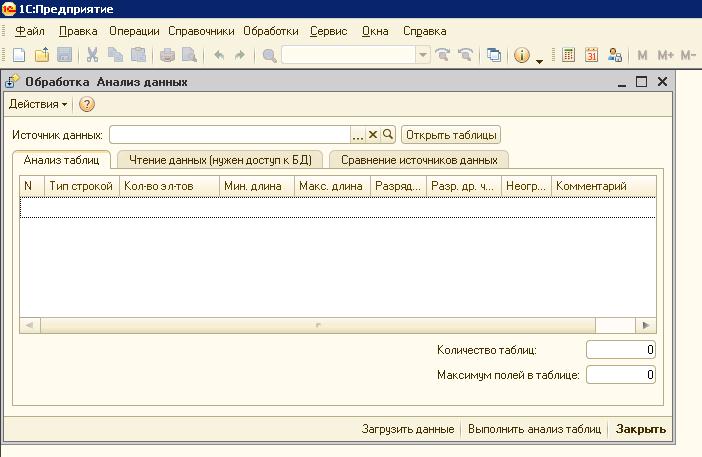Viewport: 702px width, 457px height.
Task: Open the calculator from the toolbar
Action: pyautogui.click(x=569, y=56)
